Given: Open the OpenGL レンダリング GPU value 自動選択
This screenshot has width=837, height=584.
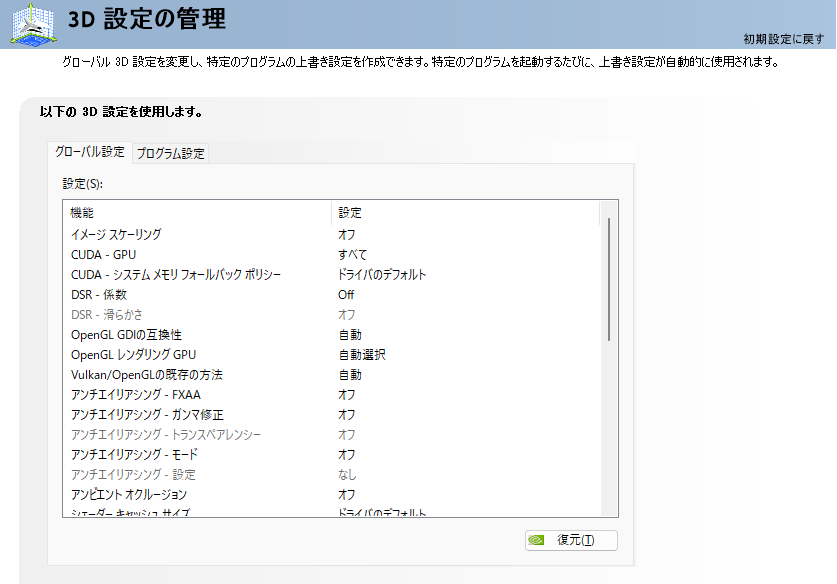Looking at the screenshot, I should tap(361, 354).
